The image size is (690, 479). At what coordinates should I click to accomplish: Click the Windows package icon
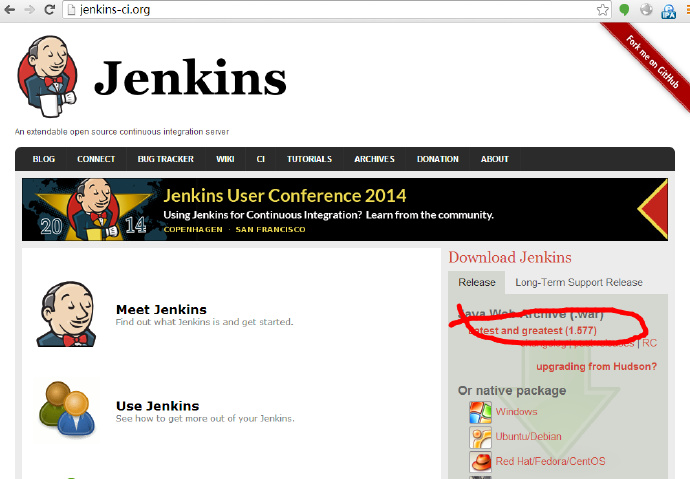tap(480, 412)
